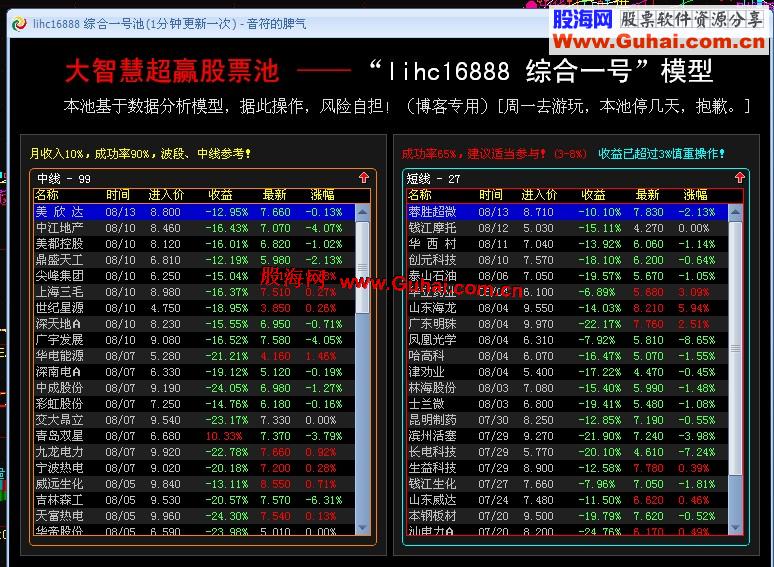Select the 广东明珠 row

(568, 324)
